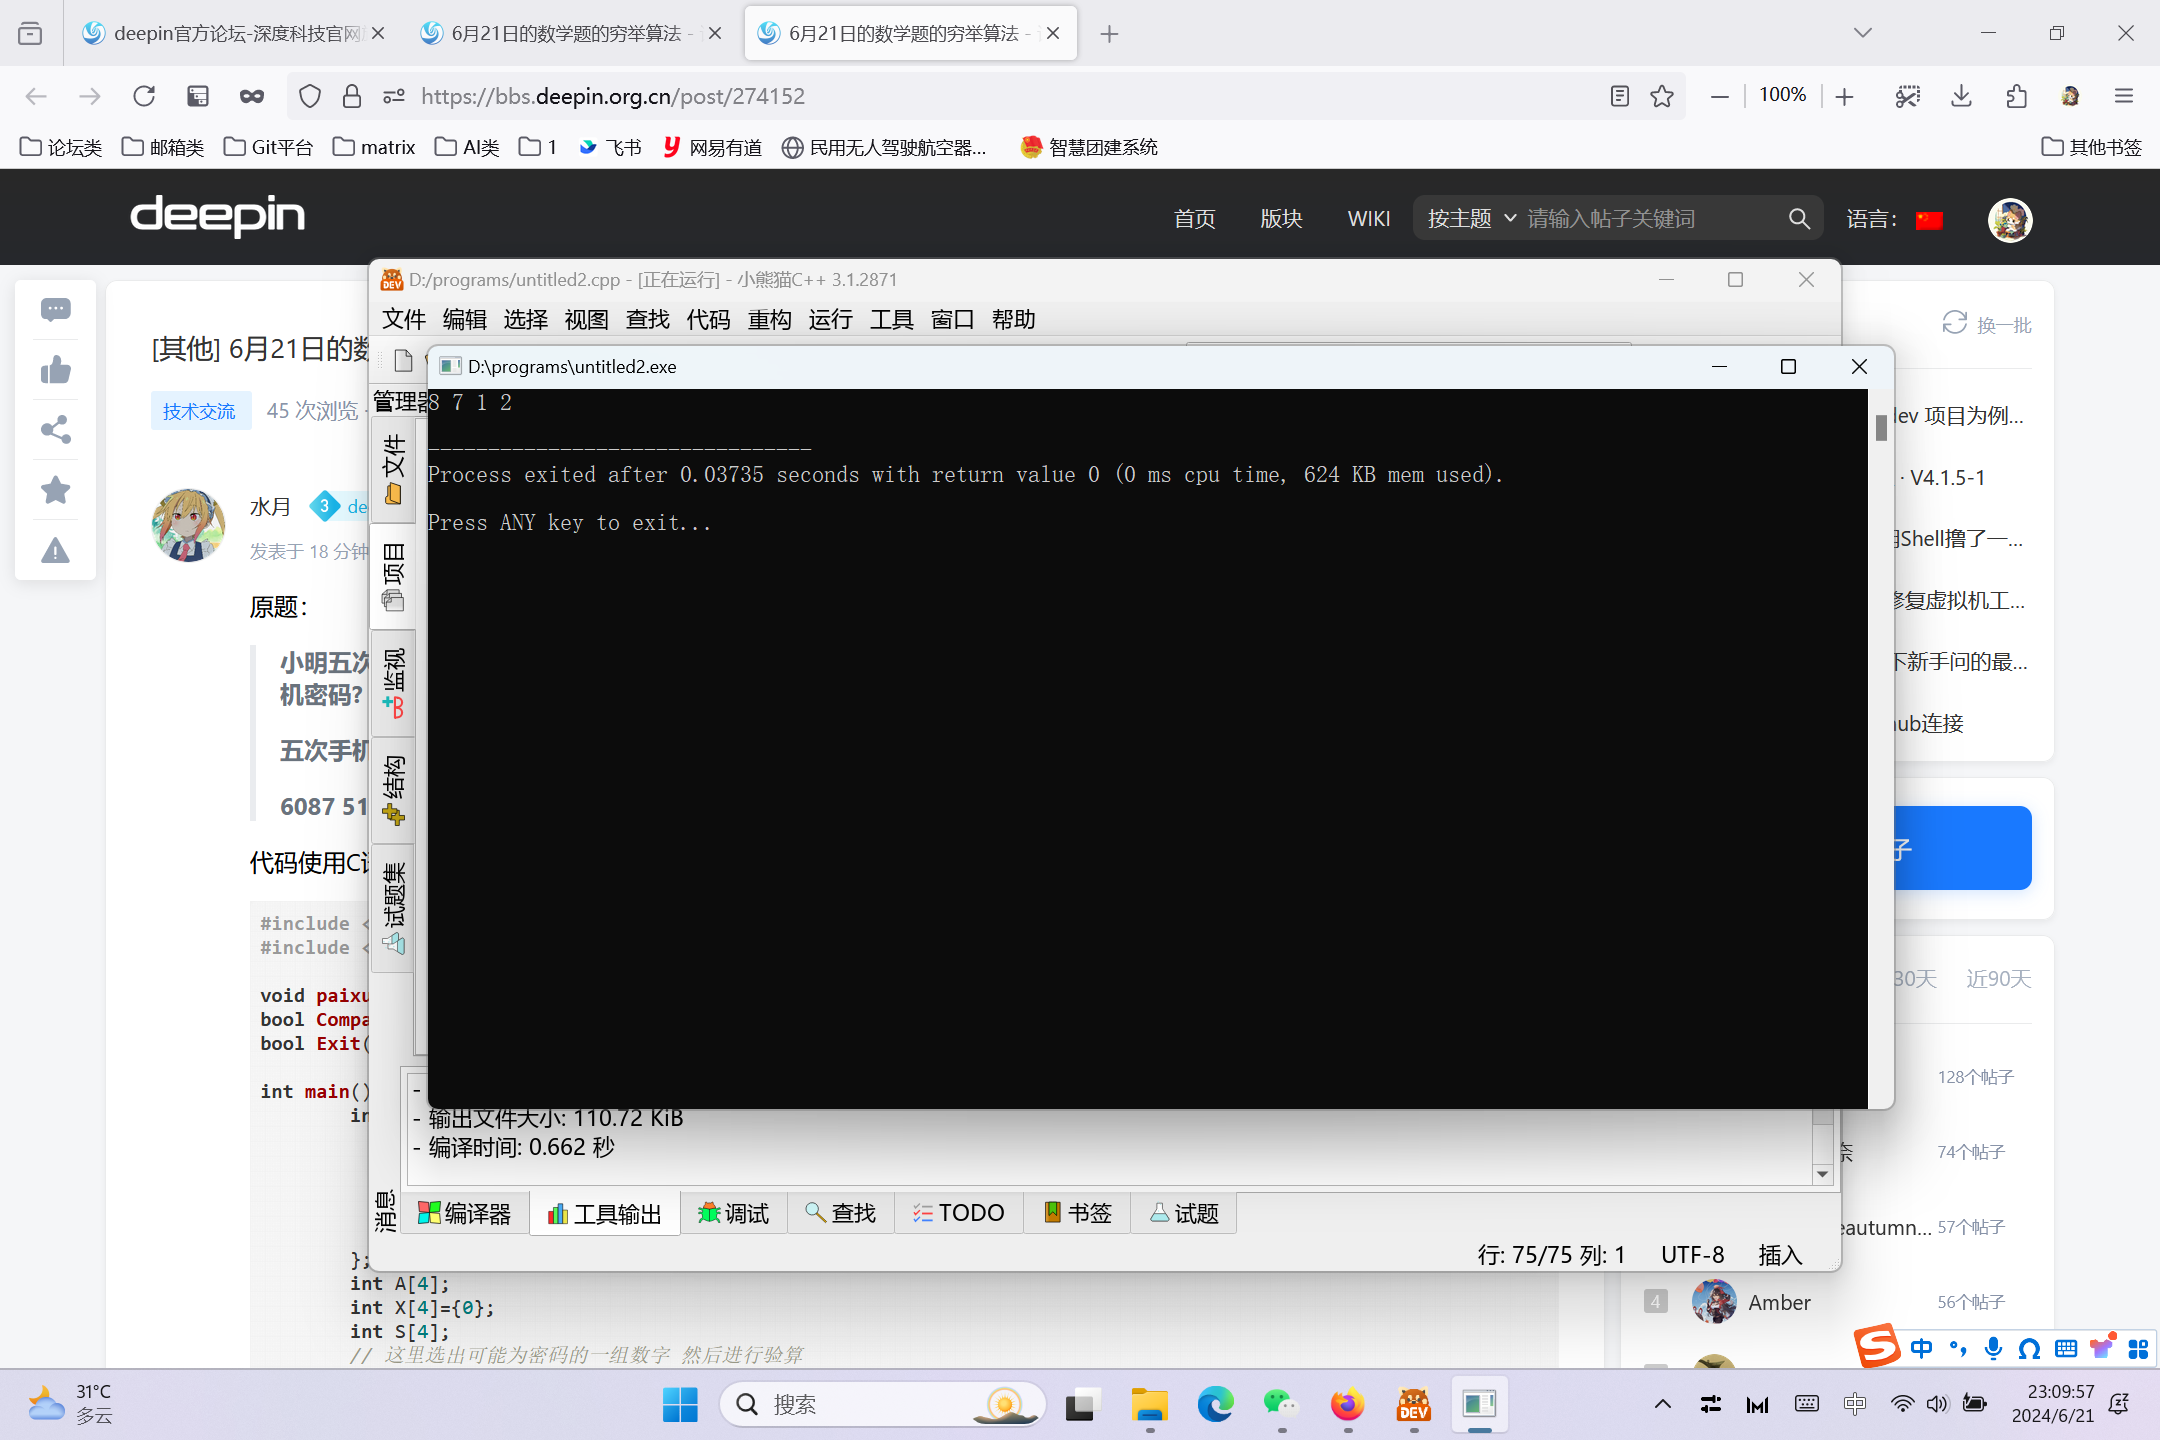Click the console window vertical scrollbar thumb
This screenshot has height=1440, width=2160.
(x=1881, y=427)
